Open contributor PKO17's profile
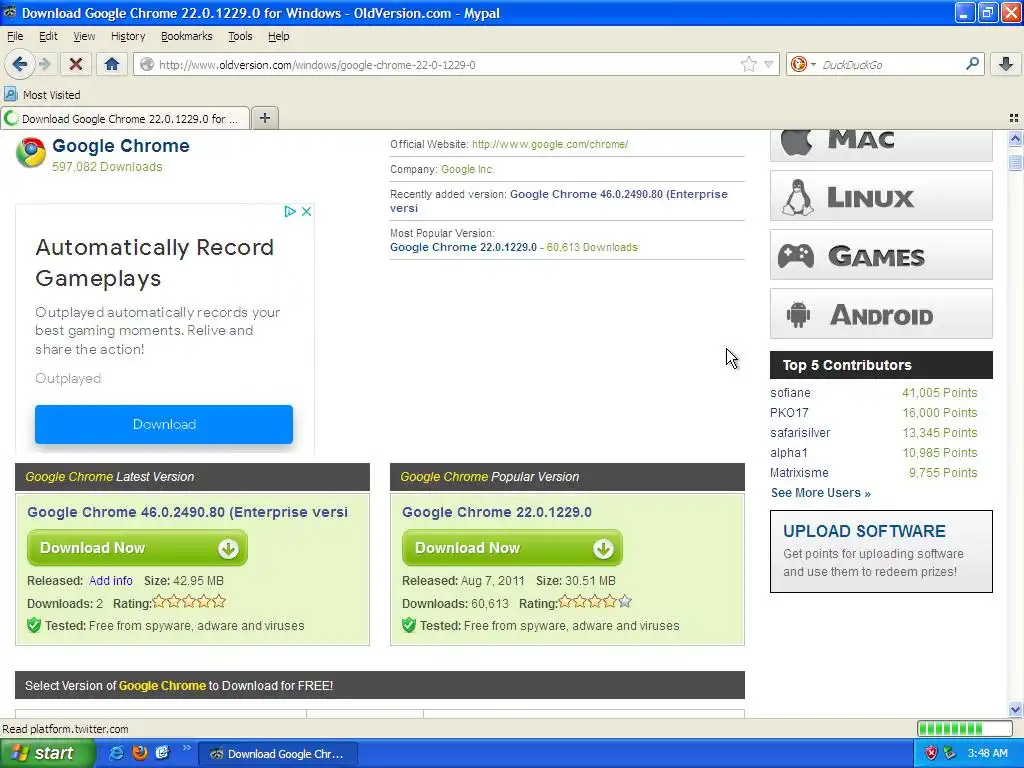The height and width of the screenshot is (768, 1024). [789, 413]
